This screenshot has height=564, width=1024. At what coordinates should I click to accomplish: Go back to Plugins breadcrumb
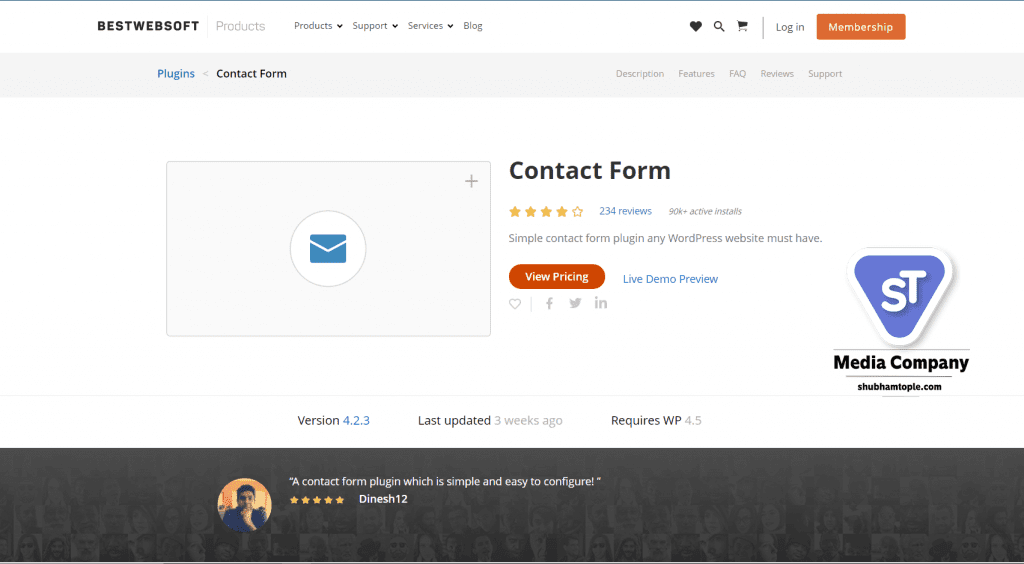(x=176, y=74)
